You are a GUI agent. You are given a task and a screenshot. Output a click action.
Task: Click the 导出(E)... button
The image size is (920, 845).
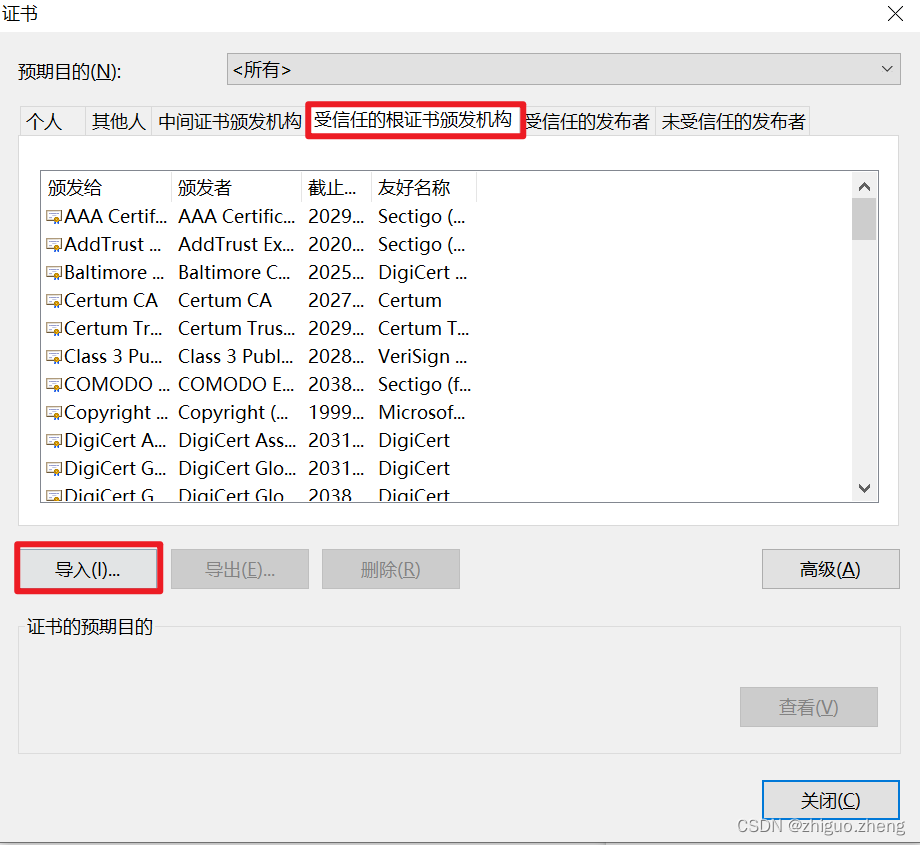click(x=239, y=569)
